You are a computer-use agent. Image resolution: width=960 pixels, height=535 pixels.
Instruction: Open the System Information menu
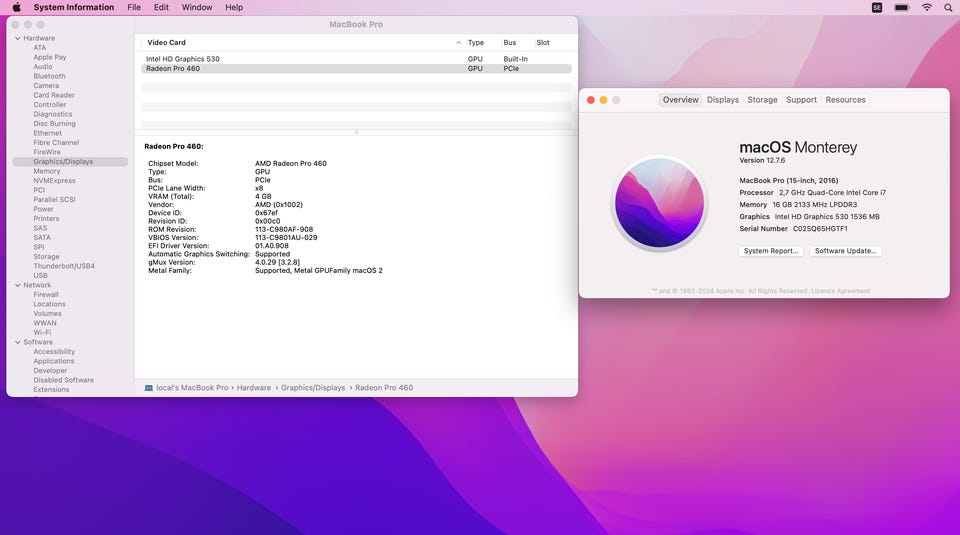click(x=73, y=7)
